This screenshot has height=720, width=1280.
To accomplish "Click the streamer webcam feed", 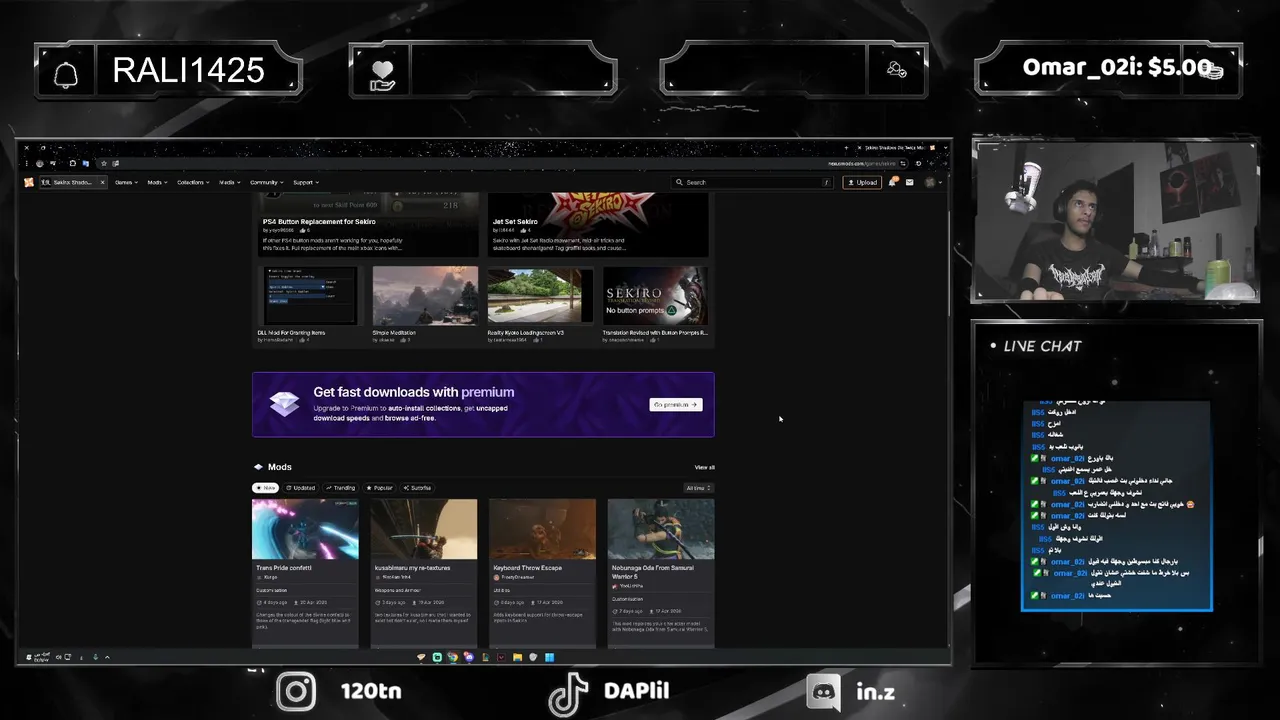I will pos(1115,222).
